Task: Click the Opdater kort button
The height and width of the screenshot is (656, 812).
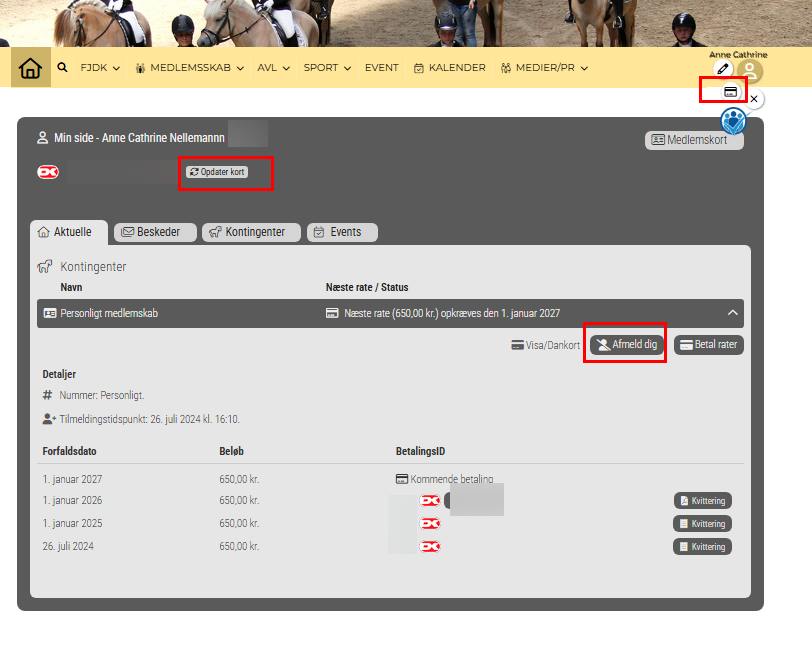Action: click(217, 172)
